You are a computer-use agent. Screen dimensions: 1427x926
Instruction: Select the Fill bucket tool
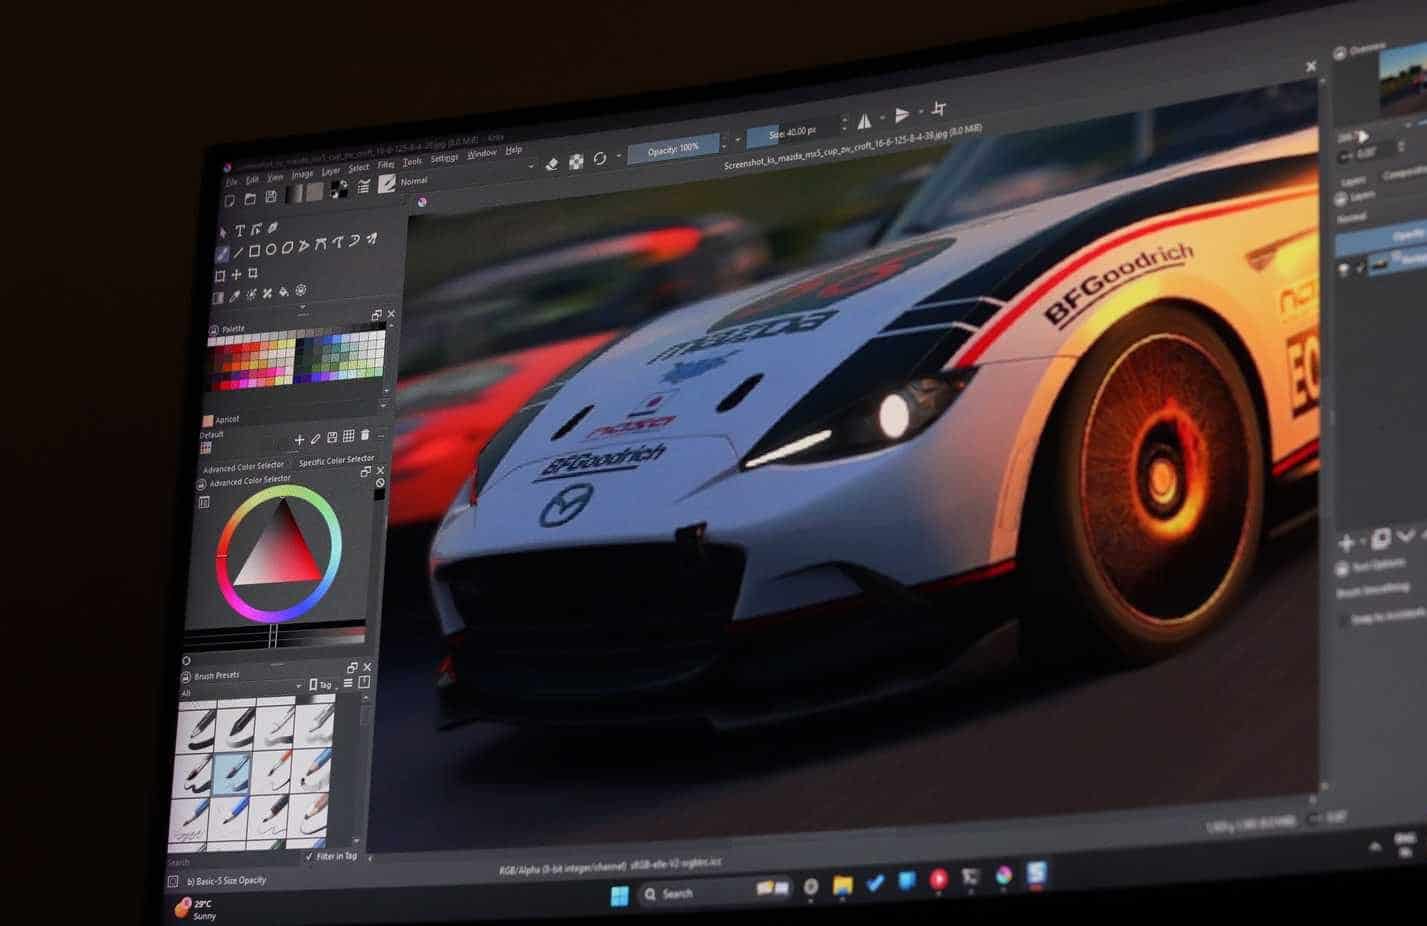(x=284, y=292)
